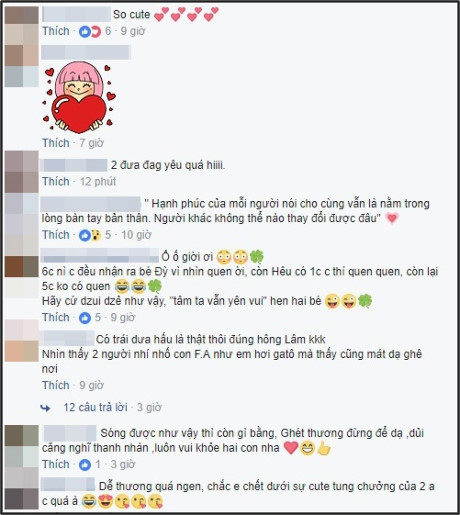
Task: Open avatar of the "Sống được như vậy" commenter
Action: click(x=21, y=446)
